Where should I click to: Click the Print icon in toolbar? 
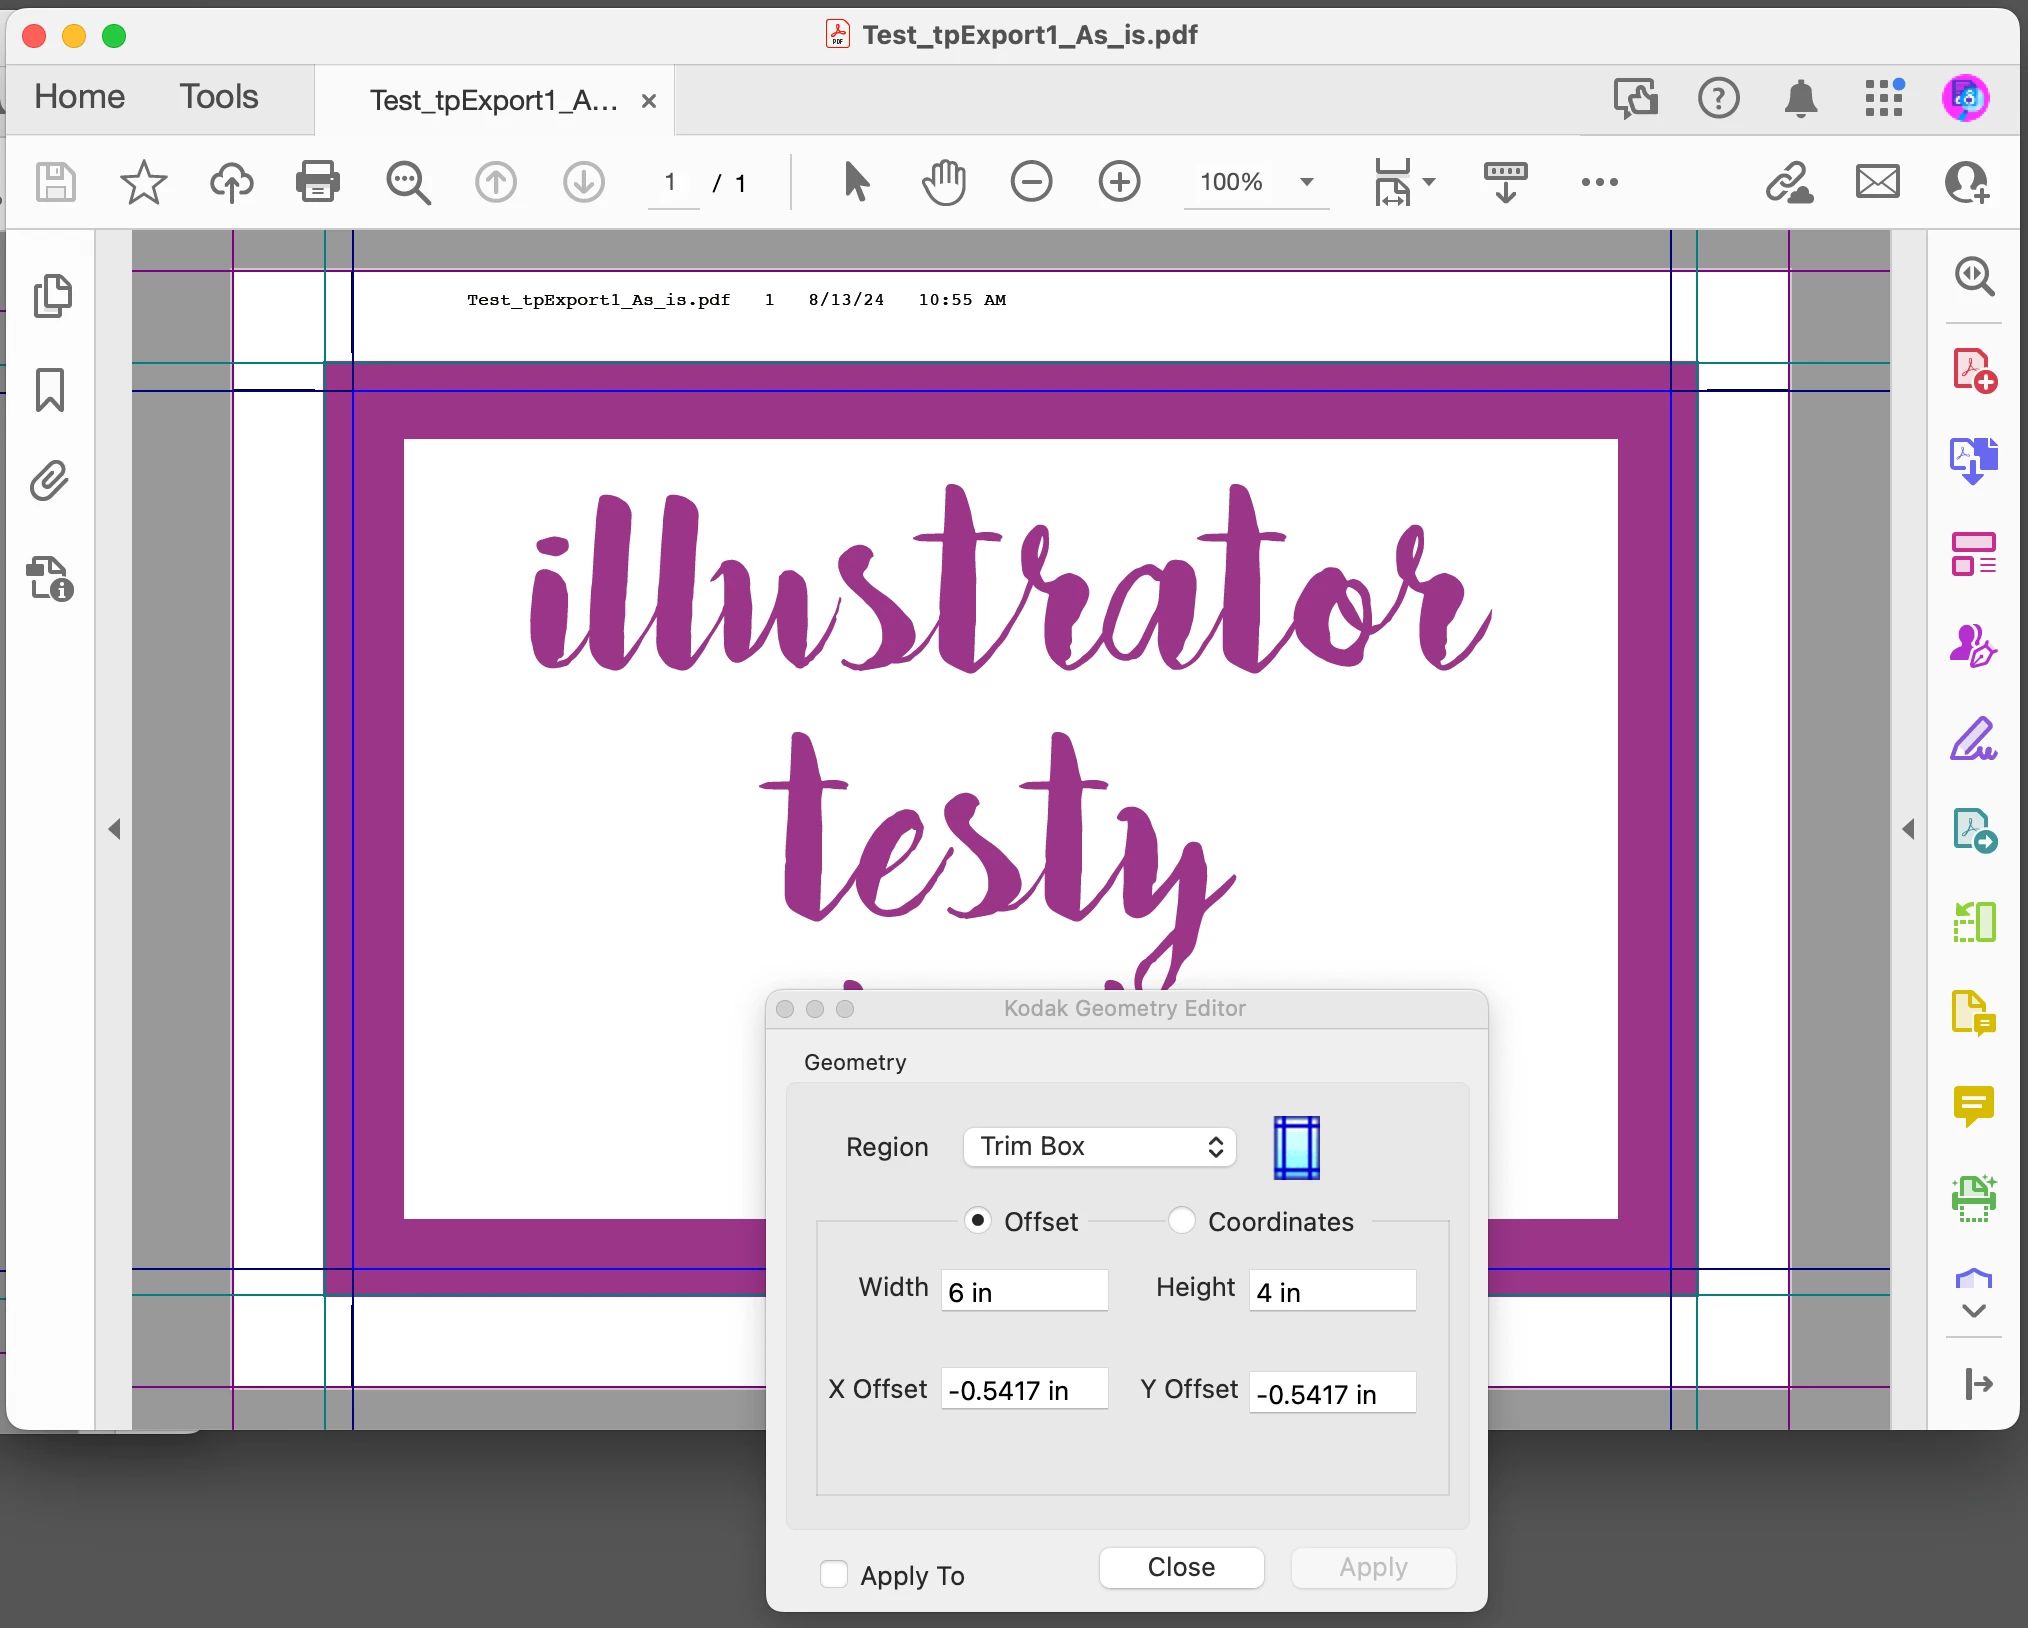pyautogui.click(x=317, y=182)
